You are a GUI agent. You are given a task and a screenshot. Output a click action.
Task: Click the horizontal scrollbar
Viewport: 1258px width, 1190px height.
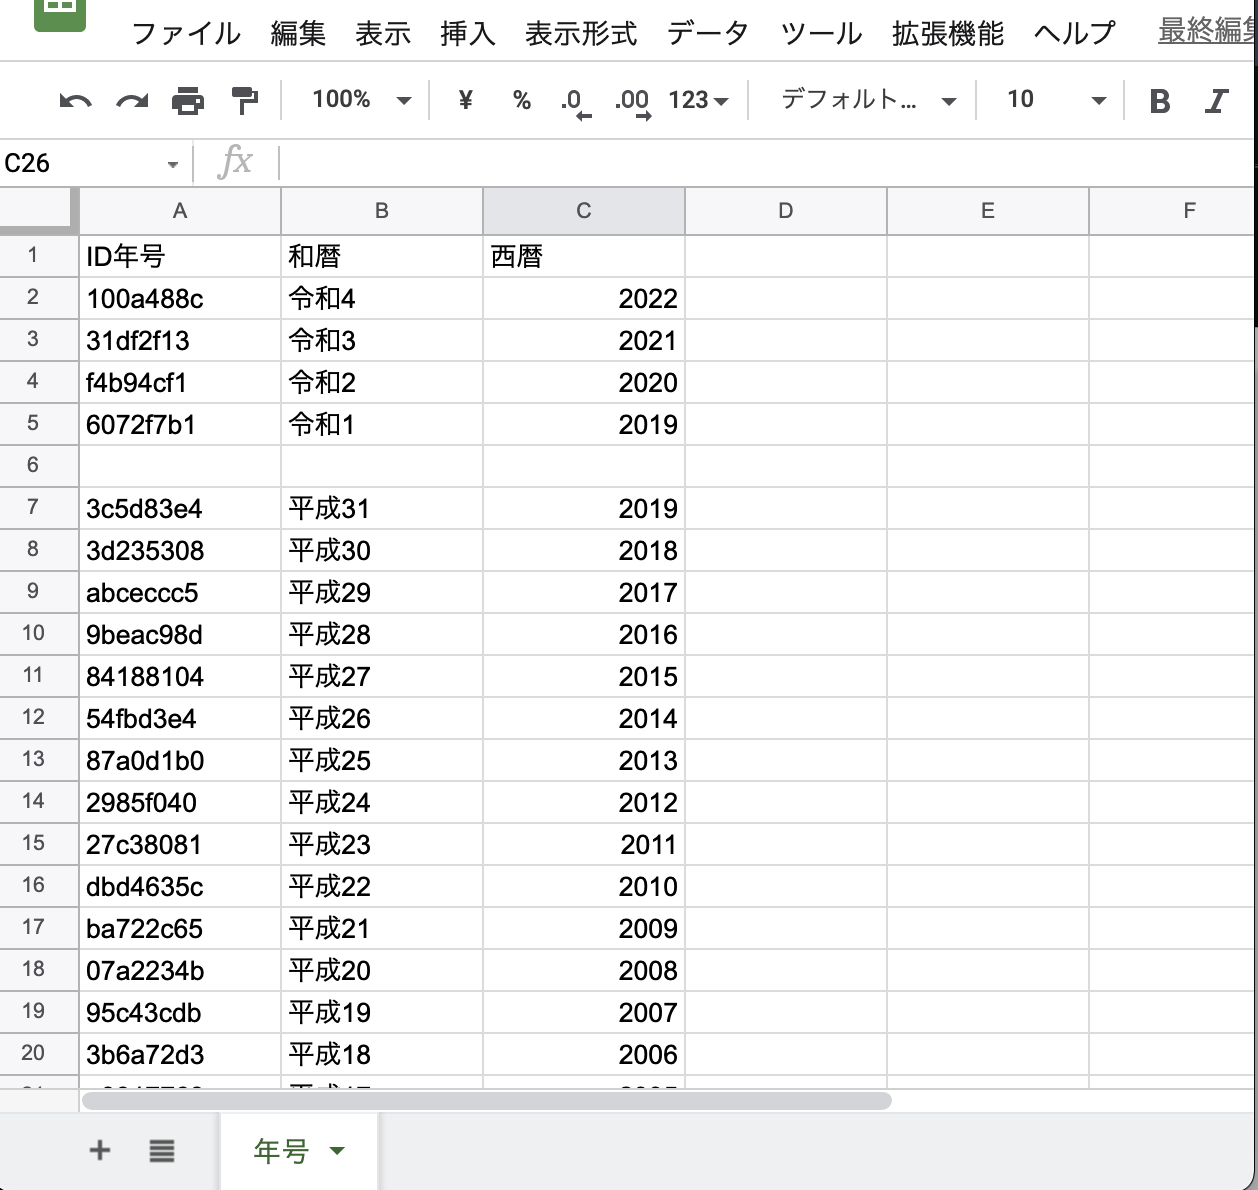486,1101
